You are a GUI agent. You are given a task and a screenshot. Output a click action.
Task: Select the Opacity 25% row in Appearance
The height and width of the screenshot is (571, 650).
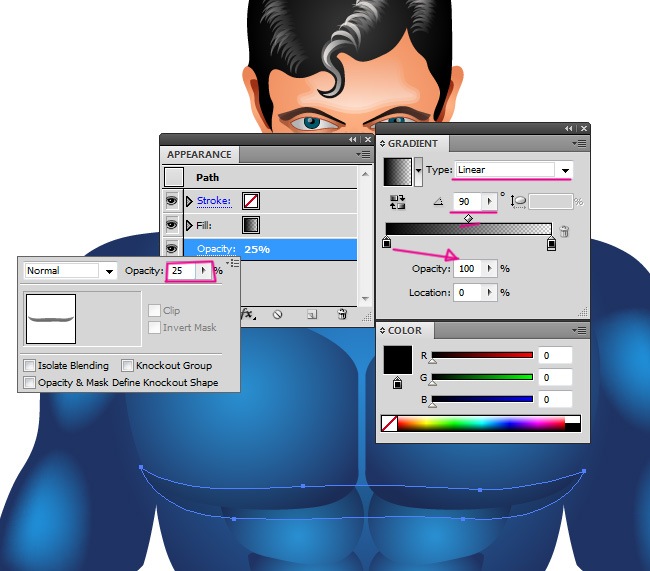pos(270,249)
